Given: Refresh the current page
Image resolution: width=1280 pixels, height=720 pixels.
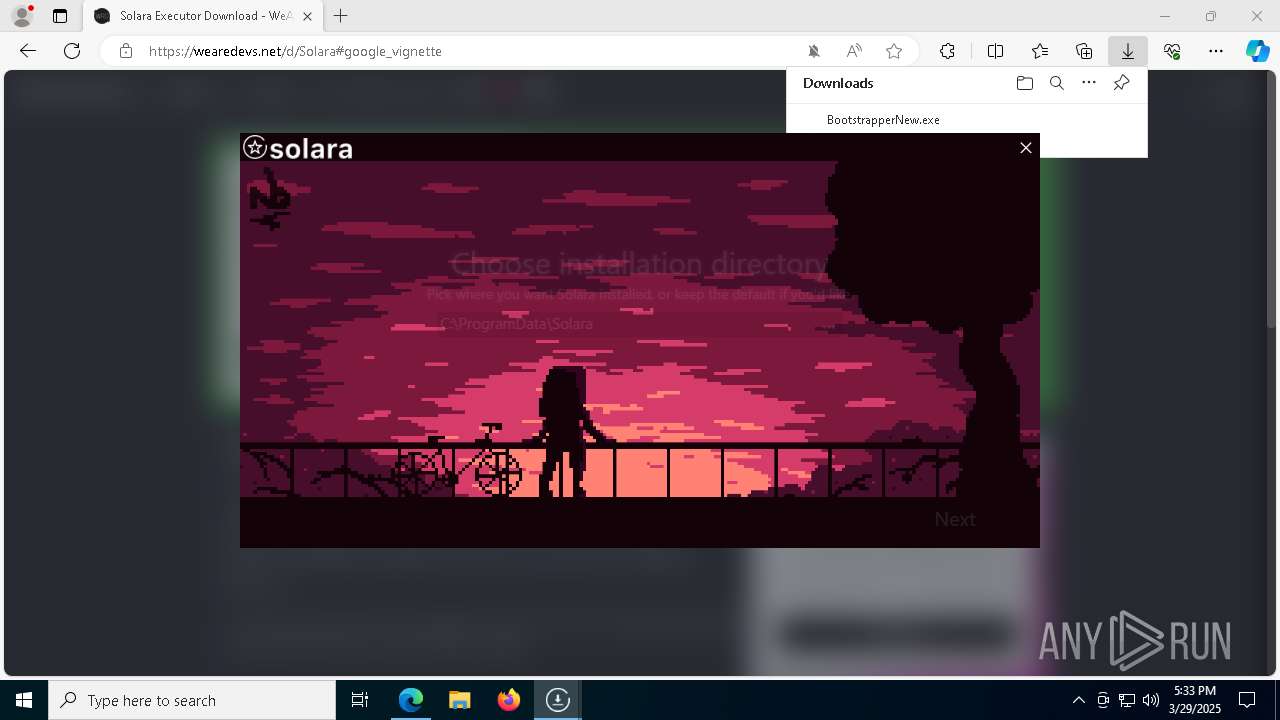Looking at the screenshot, I should coord(72,51).
